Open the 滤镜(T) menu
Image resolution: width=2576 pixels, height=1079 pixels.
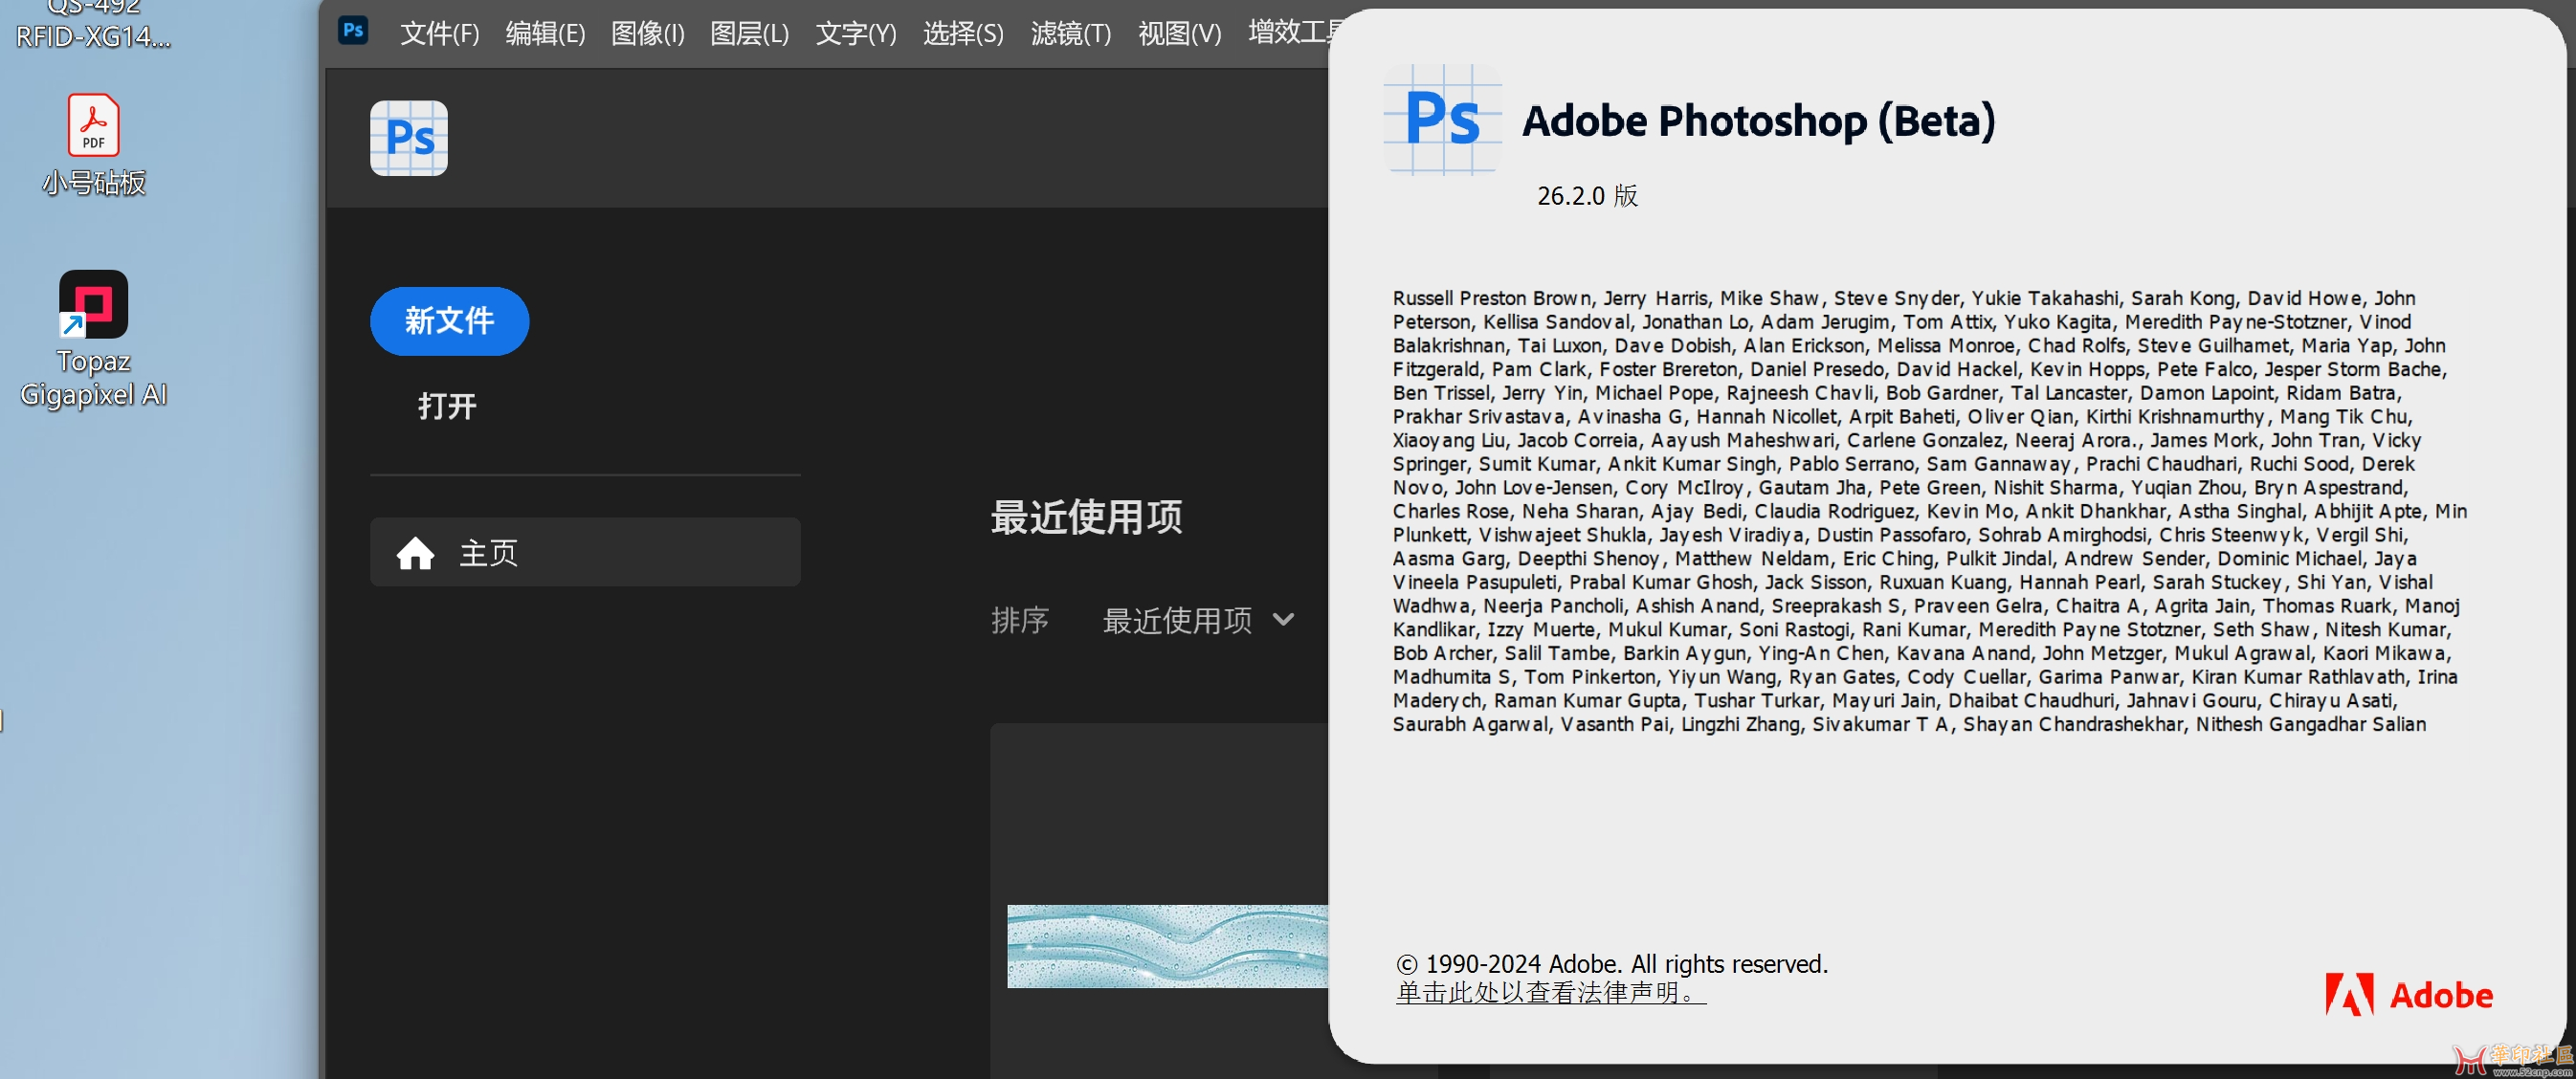[1071, 34]
